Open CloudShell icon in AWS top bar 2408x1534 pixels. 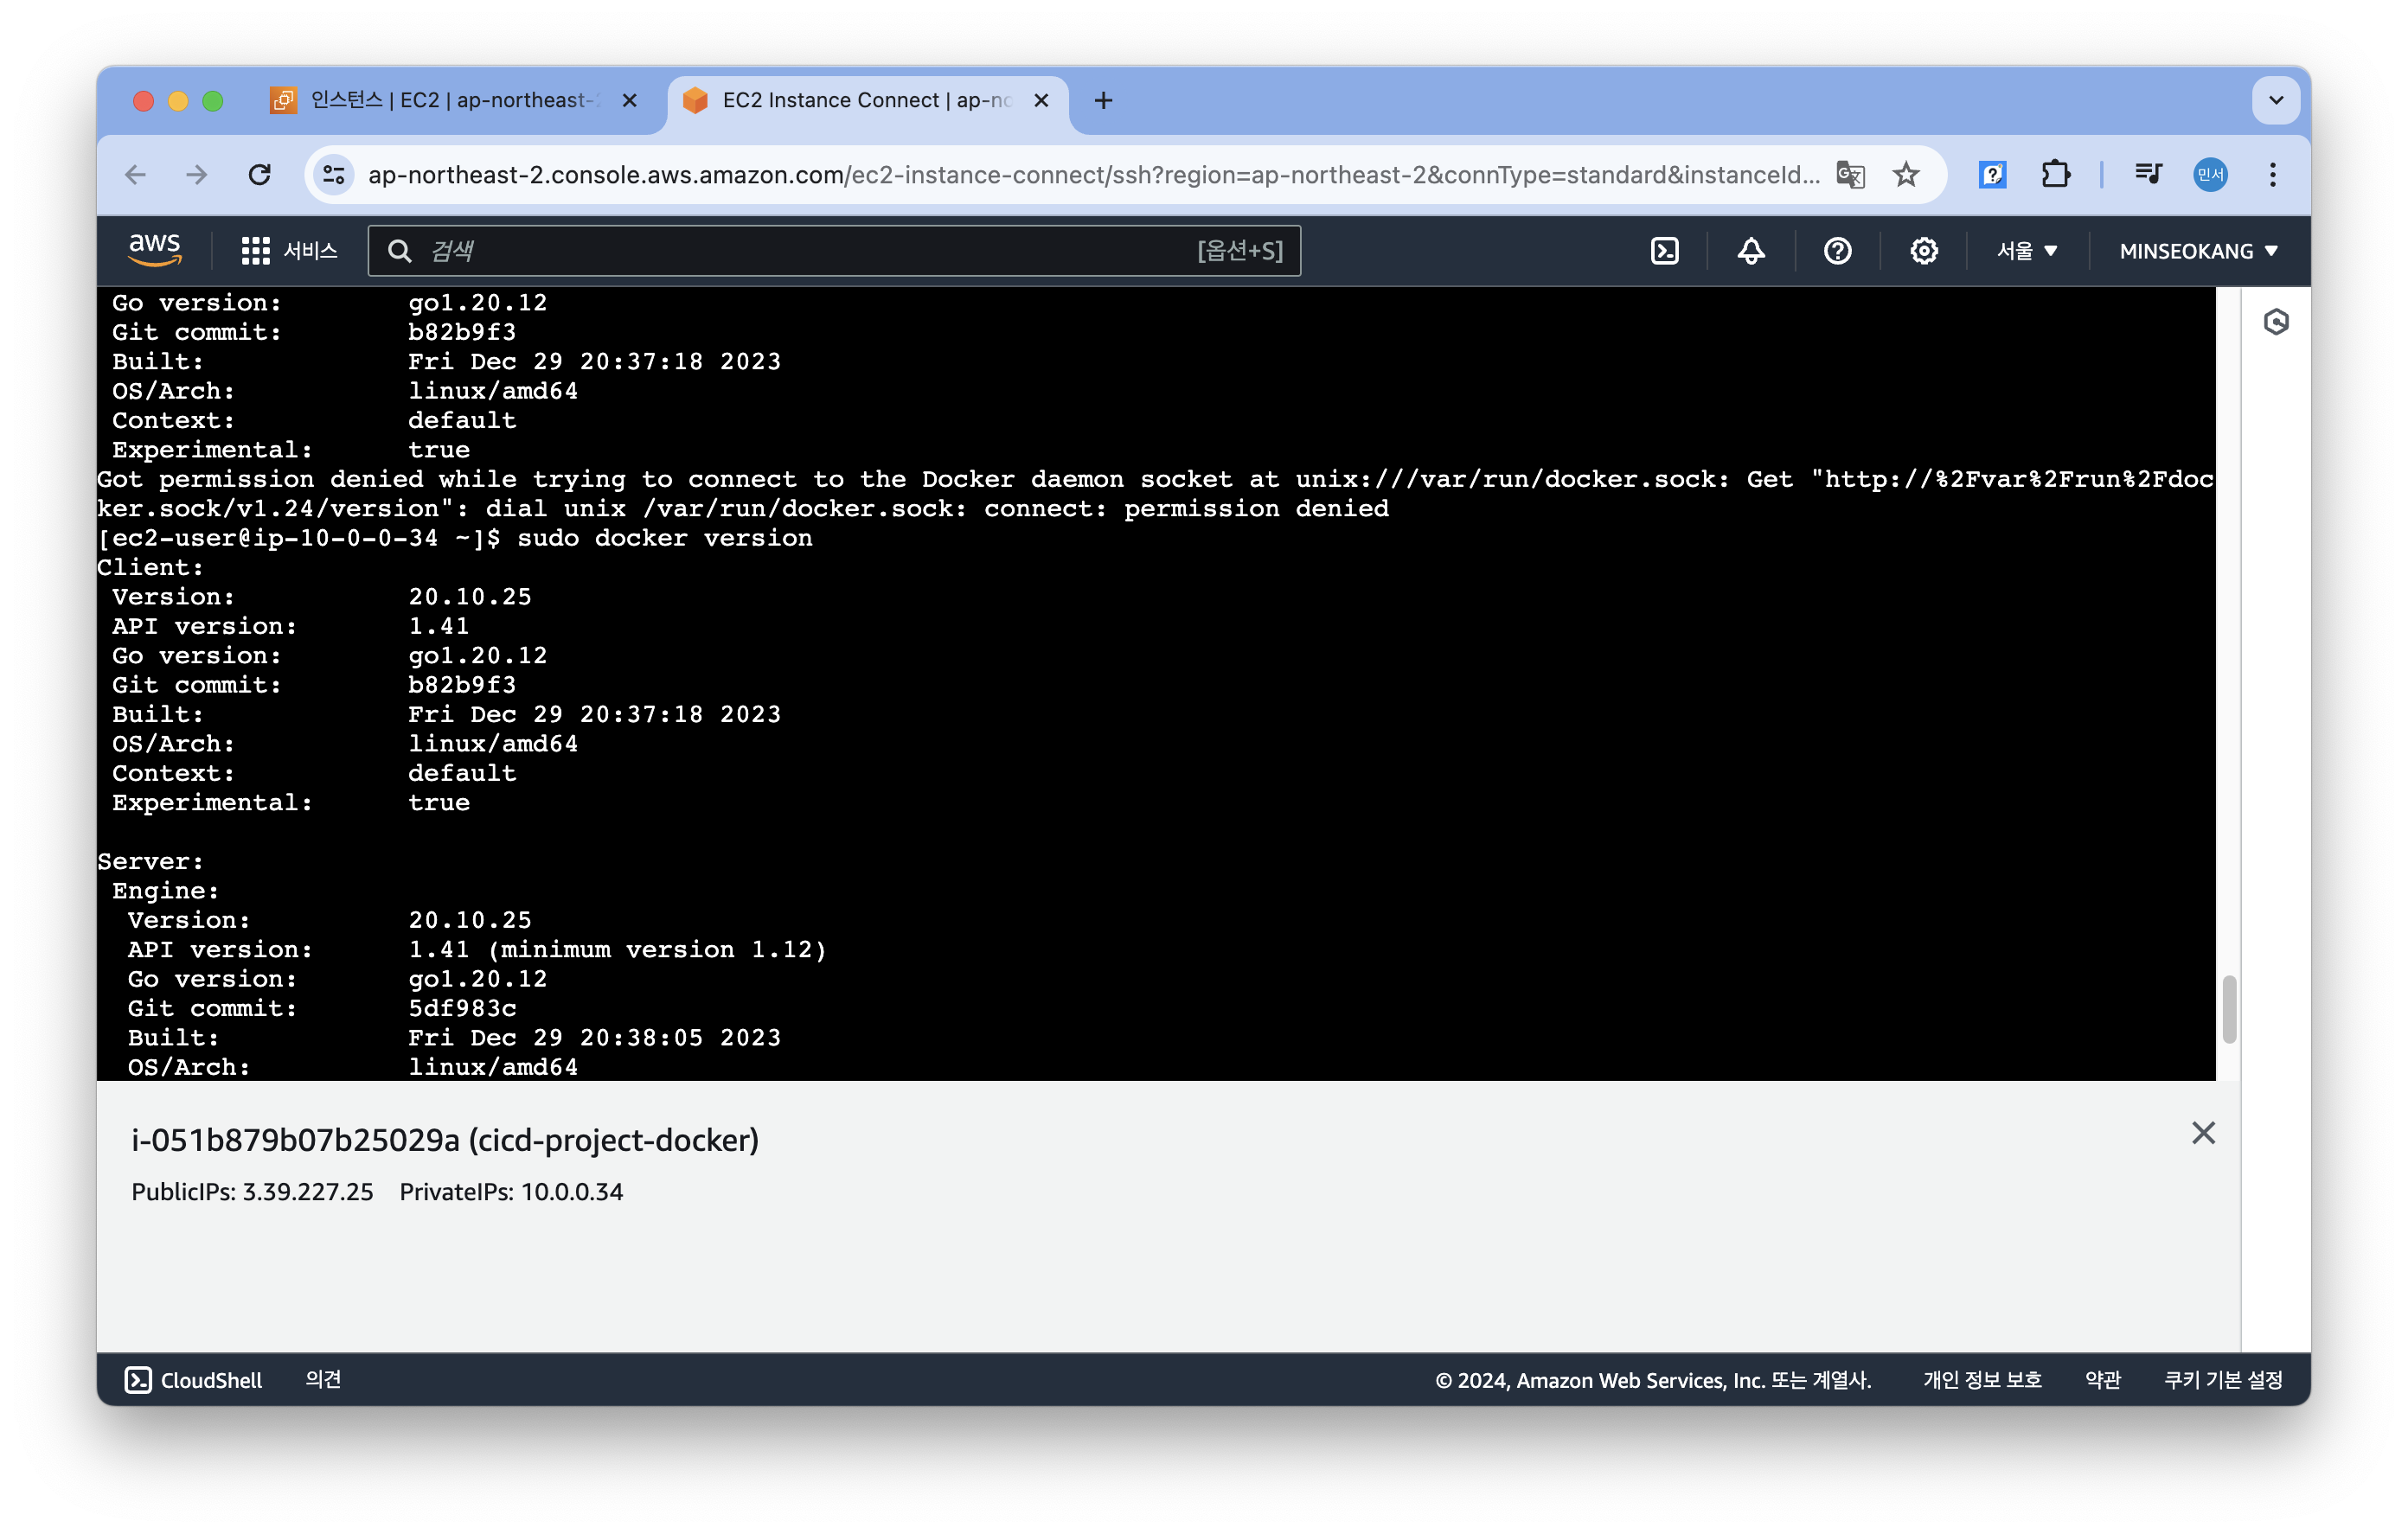pyautogui.click(x=1664, y=251)
